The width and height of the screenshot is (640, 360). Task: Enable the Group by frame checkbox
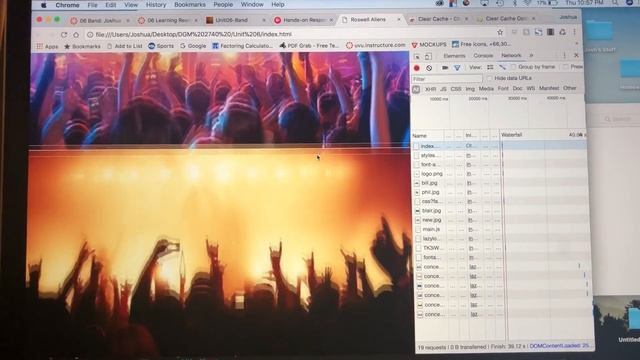[514, 67]
